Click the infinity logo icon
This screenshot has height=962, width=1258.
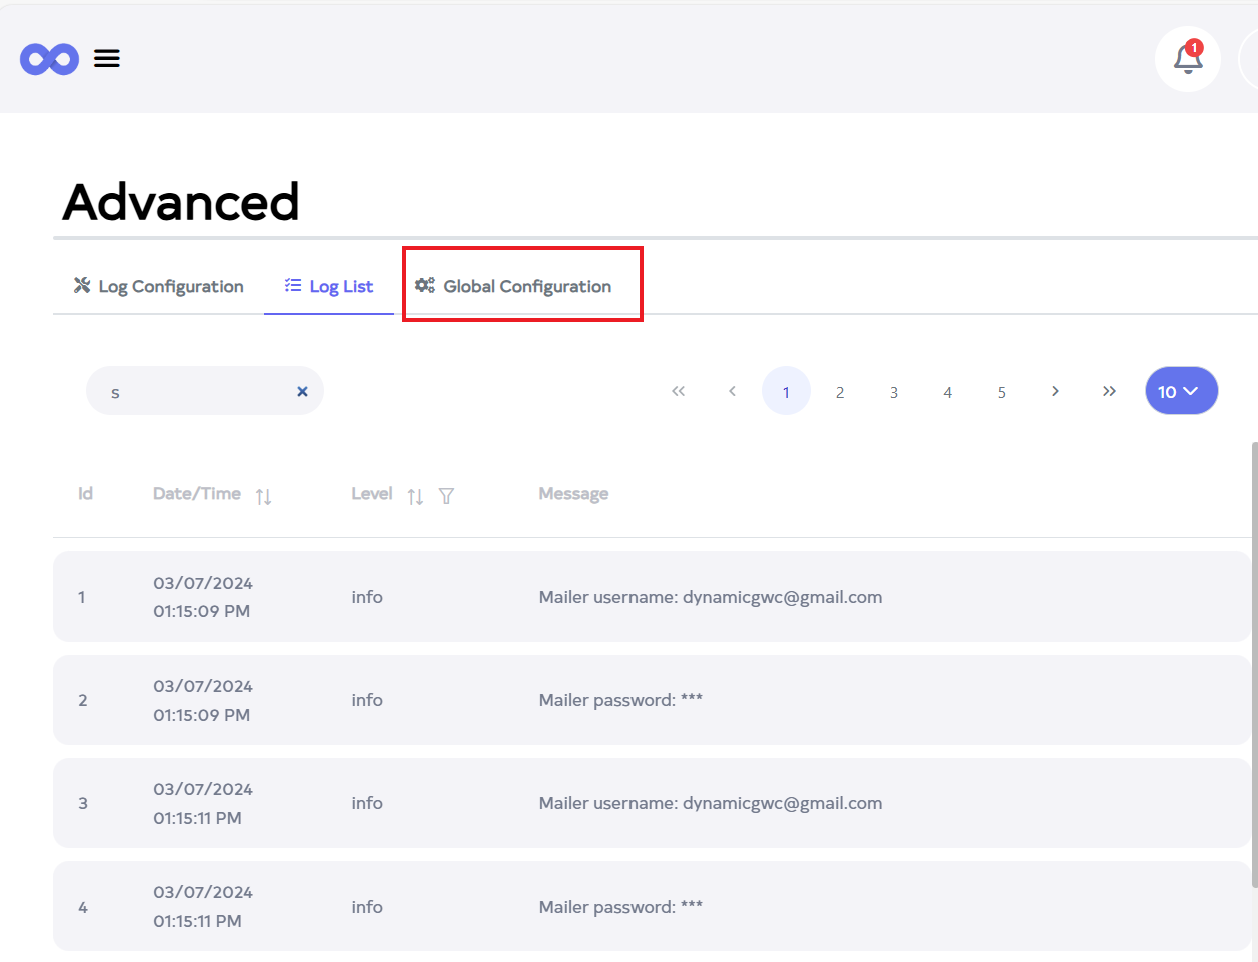pyautogui.click(x=49, y=59)
